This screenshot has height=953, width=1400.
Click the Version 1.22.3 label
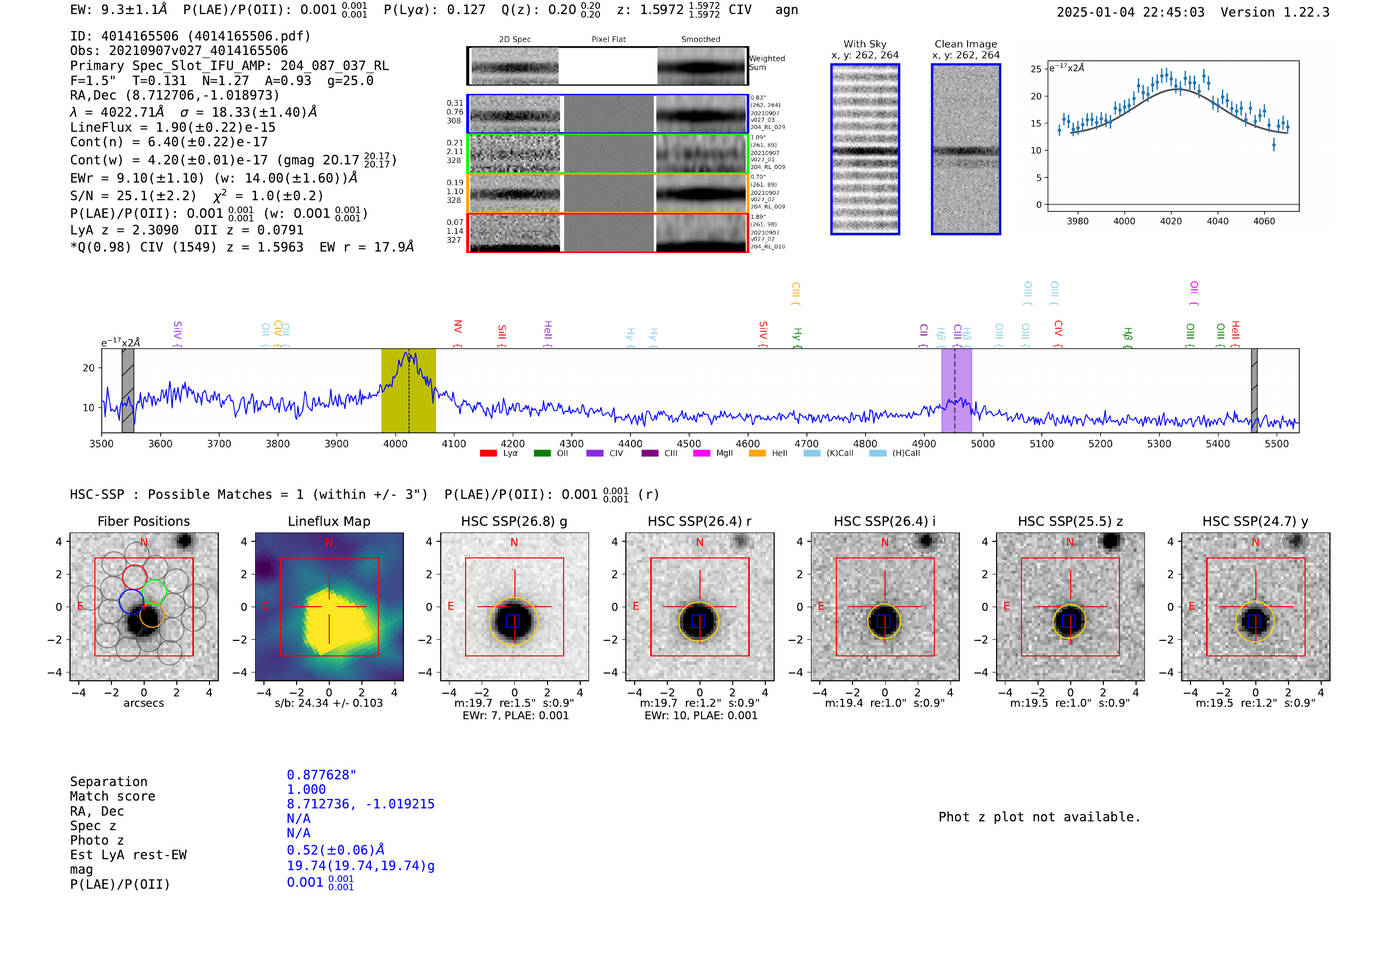coord(1275,13)
